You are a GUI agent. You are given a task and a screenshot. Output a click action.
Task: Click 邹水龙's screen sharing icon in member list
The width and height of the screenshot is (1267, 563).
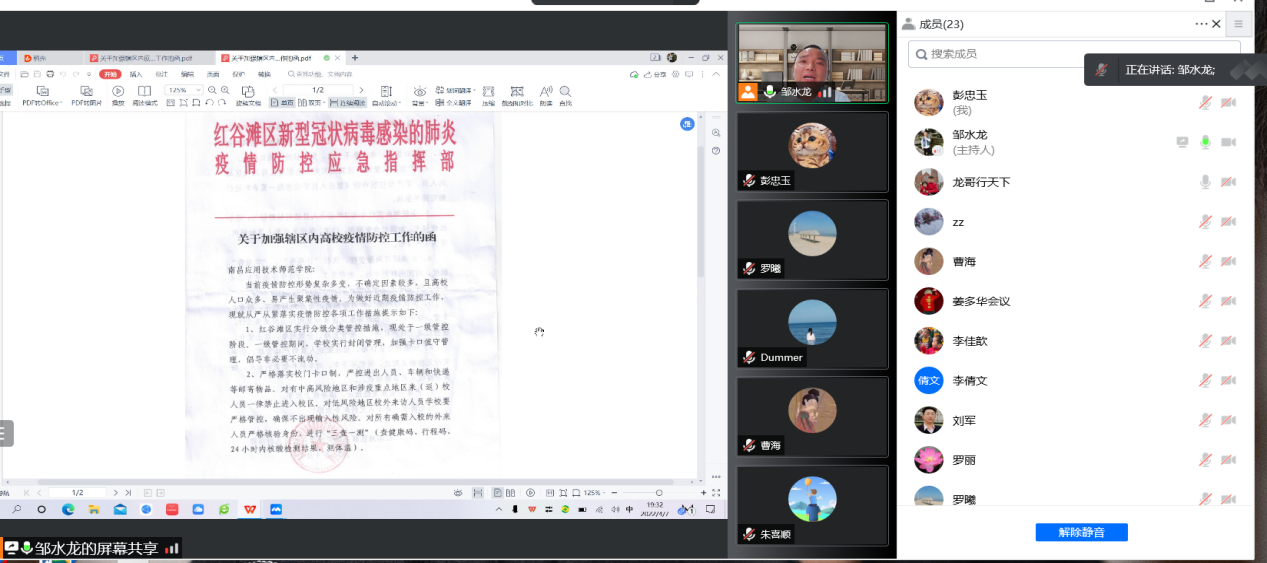(x=1183, y=142)
